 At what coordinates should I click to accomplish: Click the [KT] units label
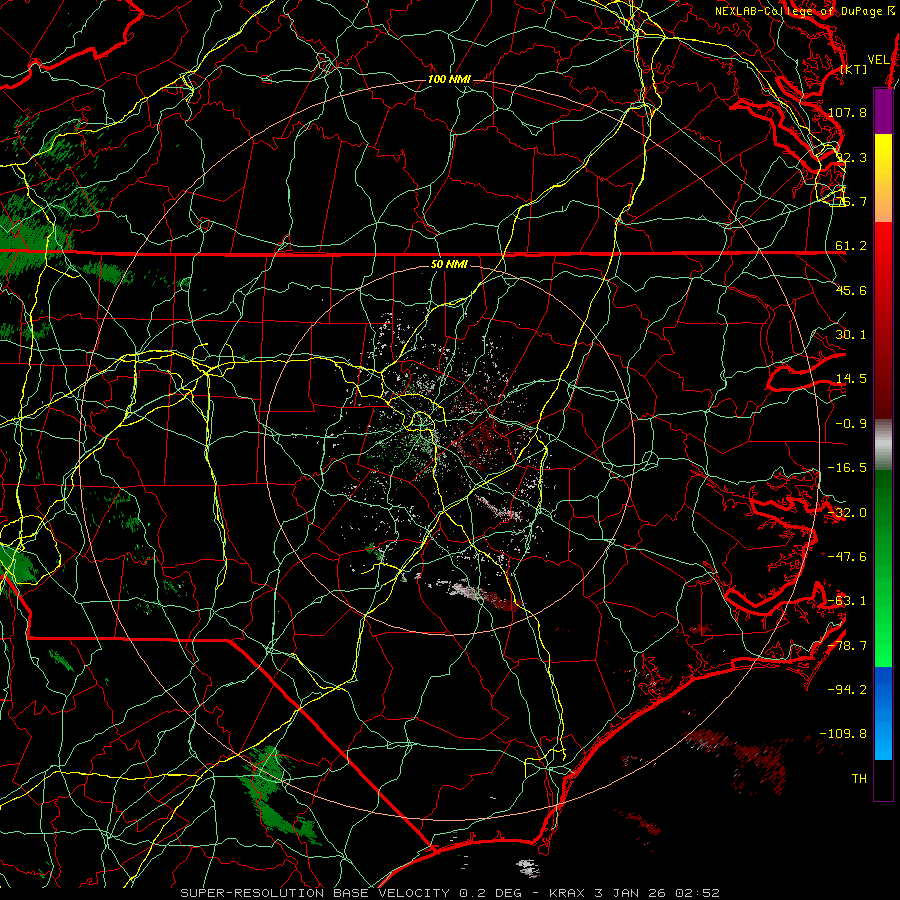pos(854,69)
